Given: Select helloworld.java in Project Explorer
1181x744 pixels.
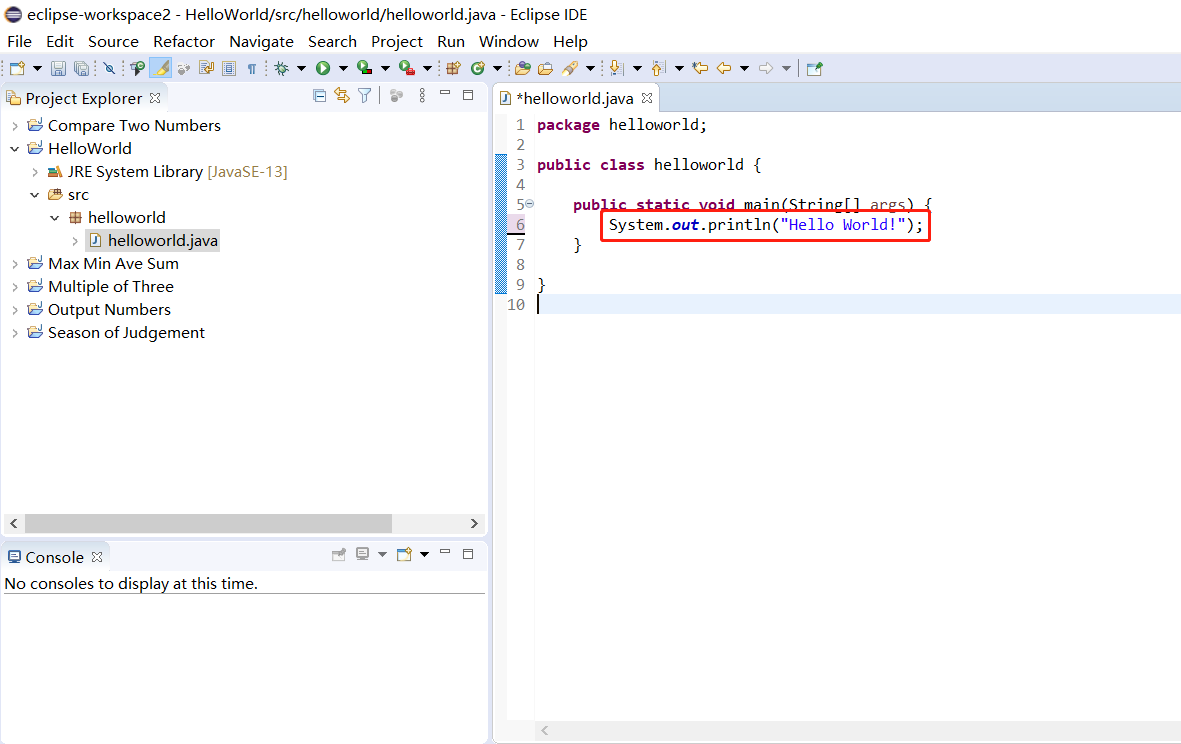Looking at the screenshot, I should point(162,241).
